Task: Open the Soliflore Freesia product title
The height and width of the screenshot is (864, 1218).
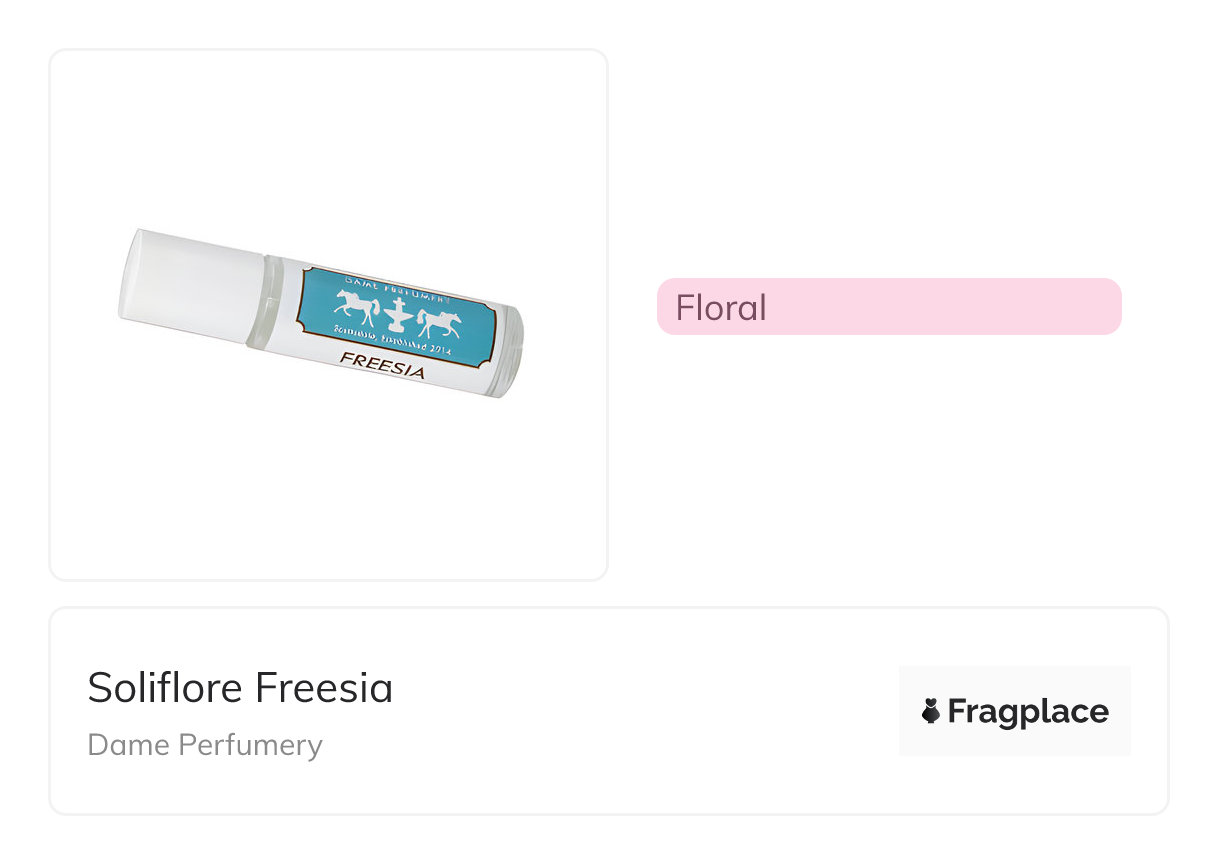Action: pyautogui.click(x=240, y=688)
